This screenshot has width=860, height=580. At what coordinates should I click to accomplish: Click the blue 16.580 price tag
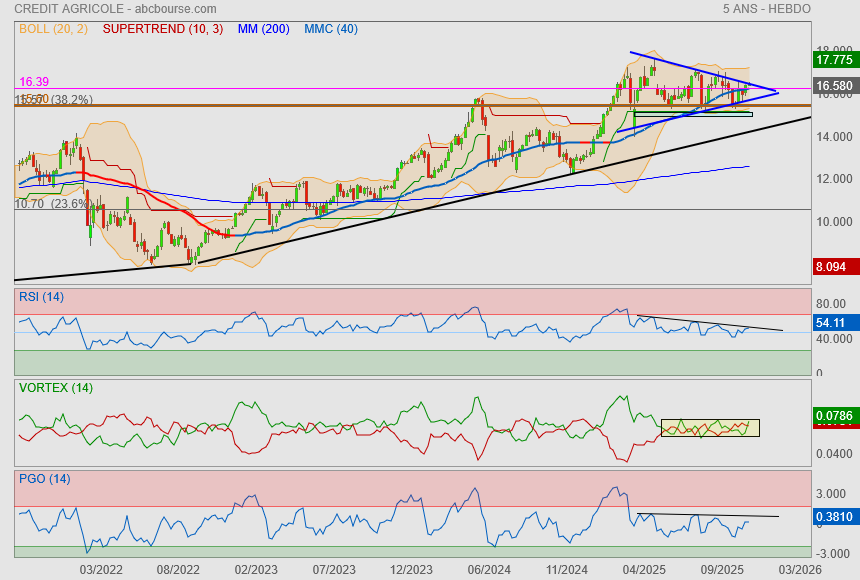pos(833,86)
